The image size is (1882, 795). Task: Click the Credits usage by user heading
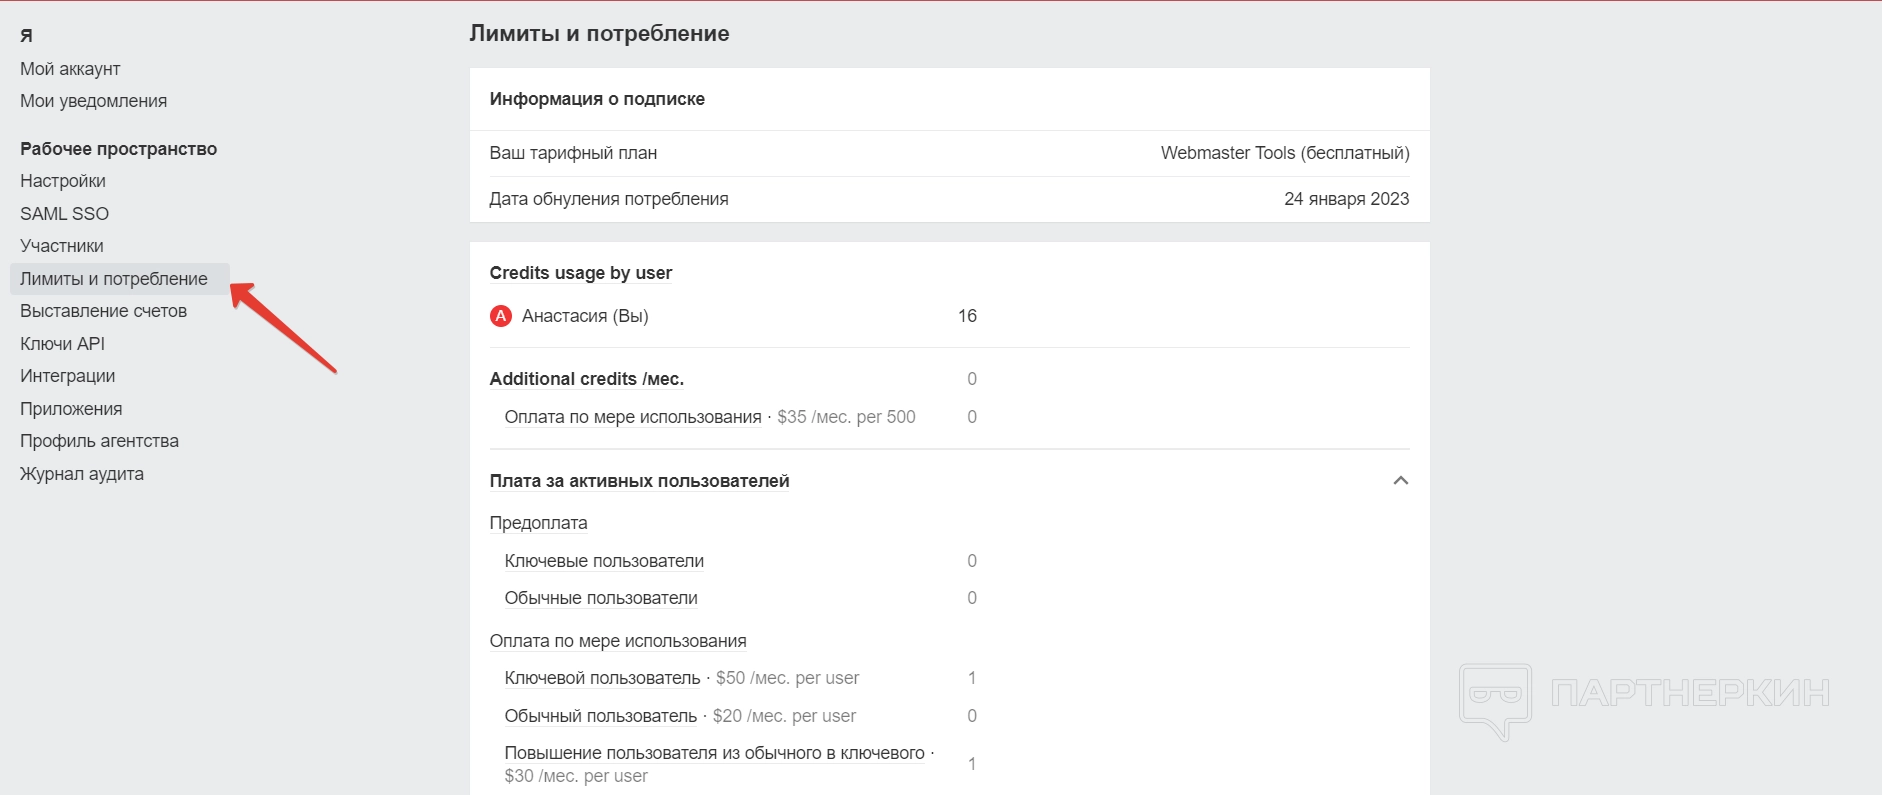[x=580, y=273]
